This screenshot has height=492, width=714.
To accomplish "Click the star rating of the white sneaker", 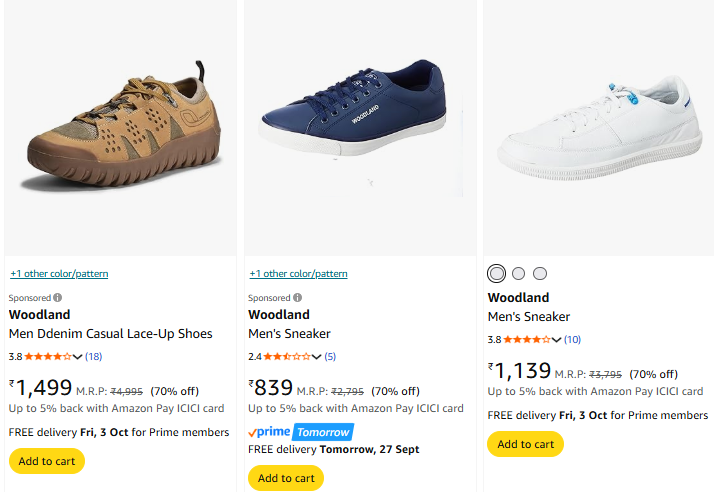I will [x=526, y=339].
